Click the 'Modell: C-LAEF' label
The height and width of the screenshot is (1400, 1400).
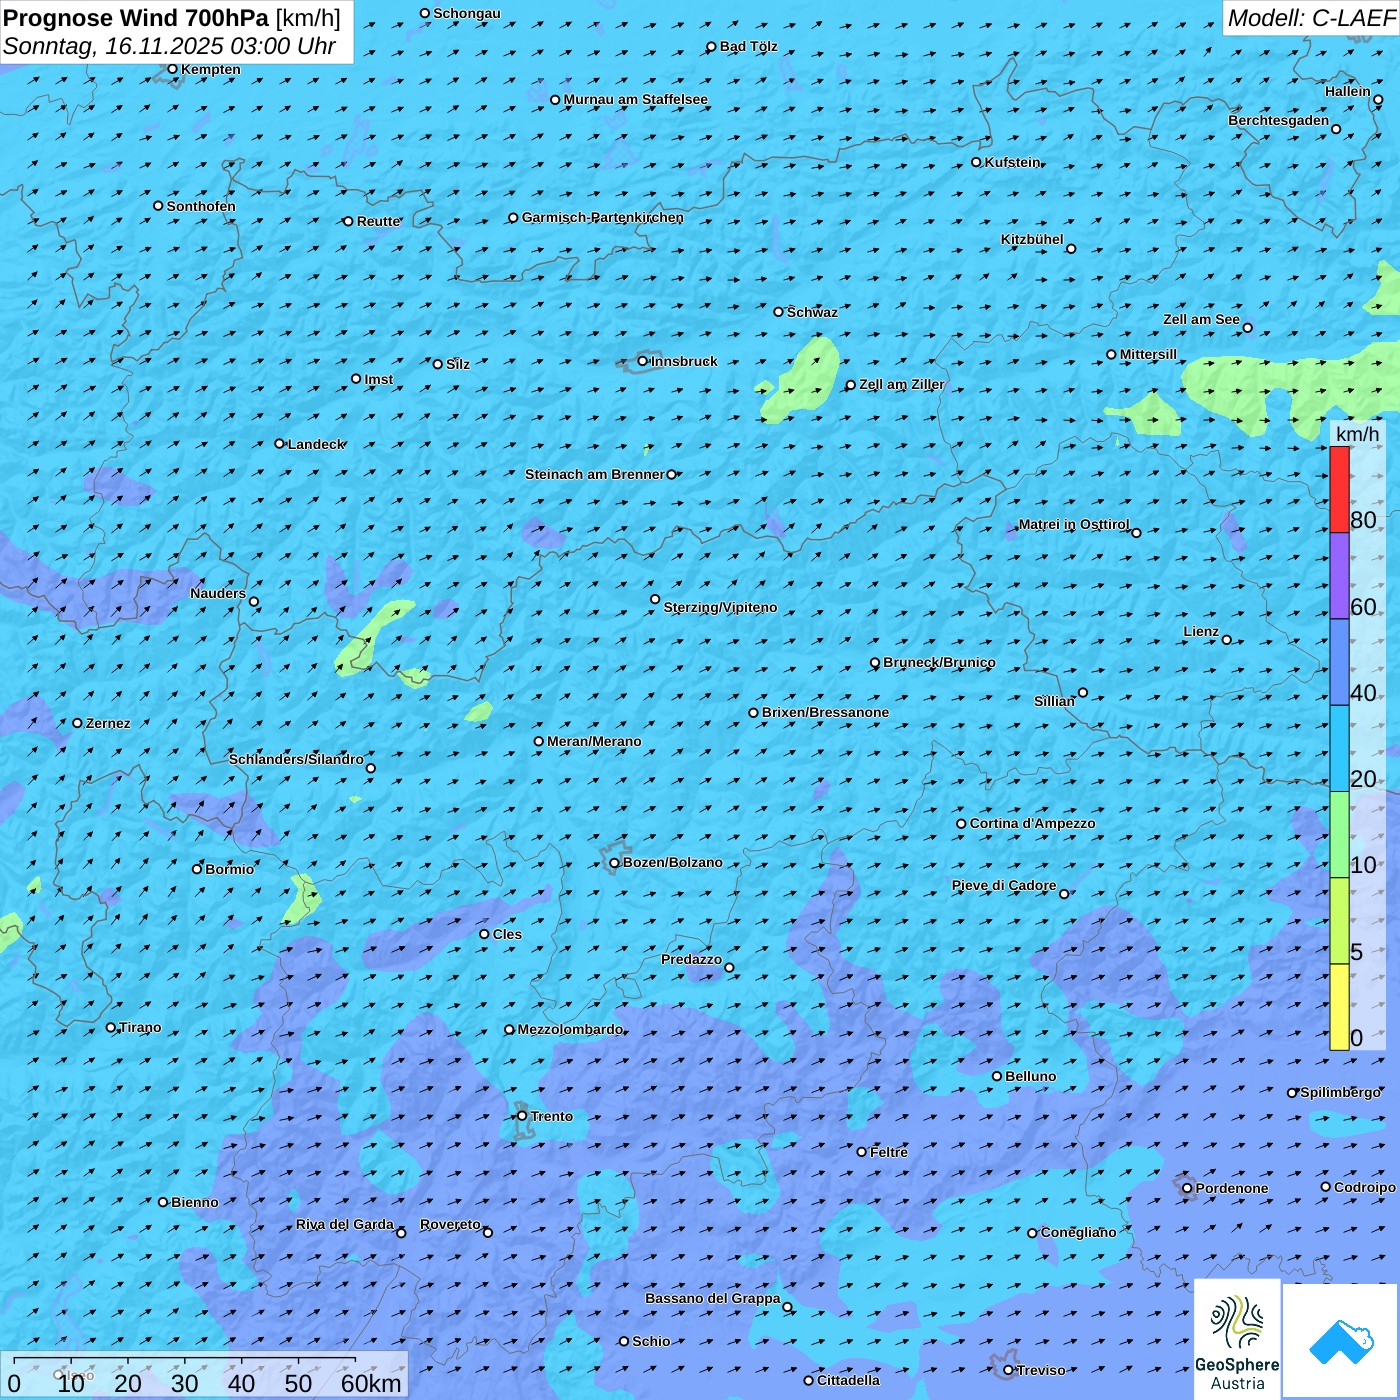tap(1311, 18)
